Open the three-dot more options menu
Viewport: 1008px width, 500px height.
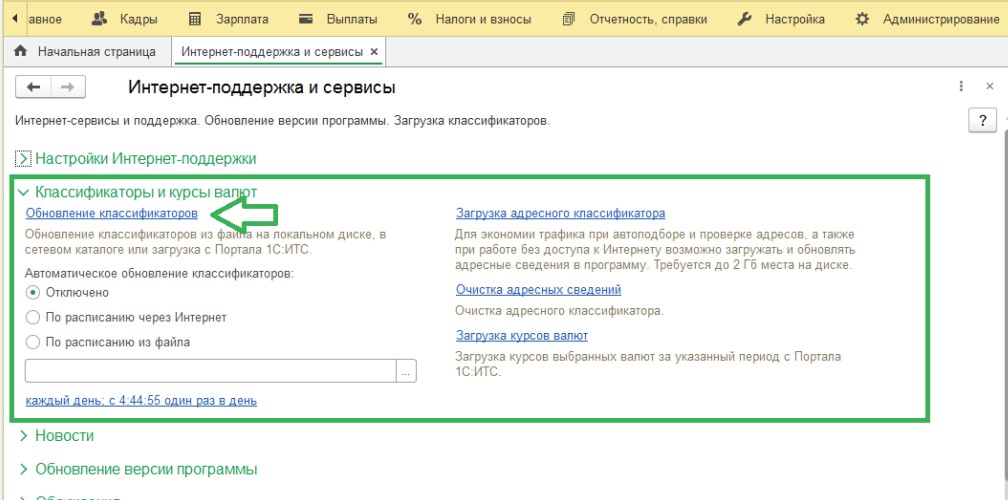(x=961, y=87)
